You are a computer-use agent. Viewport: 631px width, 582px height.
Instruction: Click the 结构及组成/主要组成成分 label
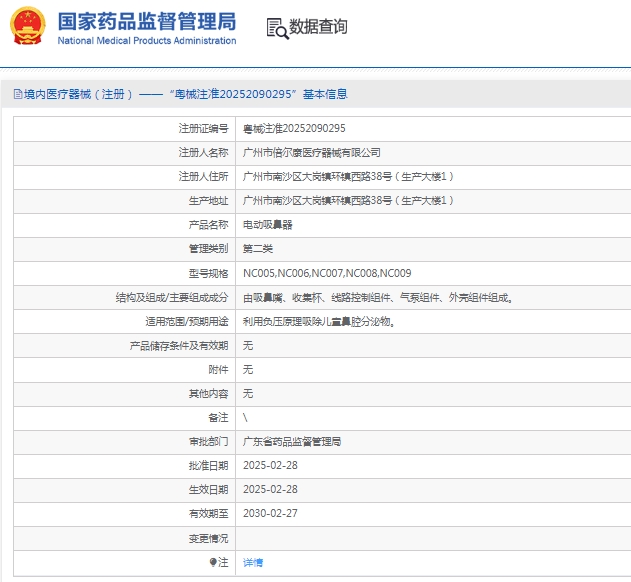tap(172, 297)
